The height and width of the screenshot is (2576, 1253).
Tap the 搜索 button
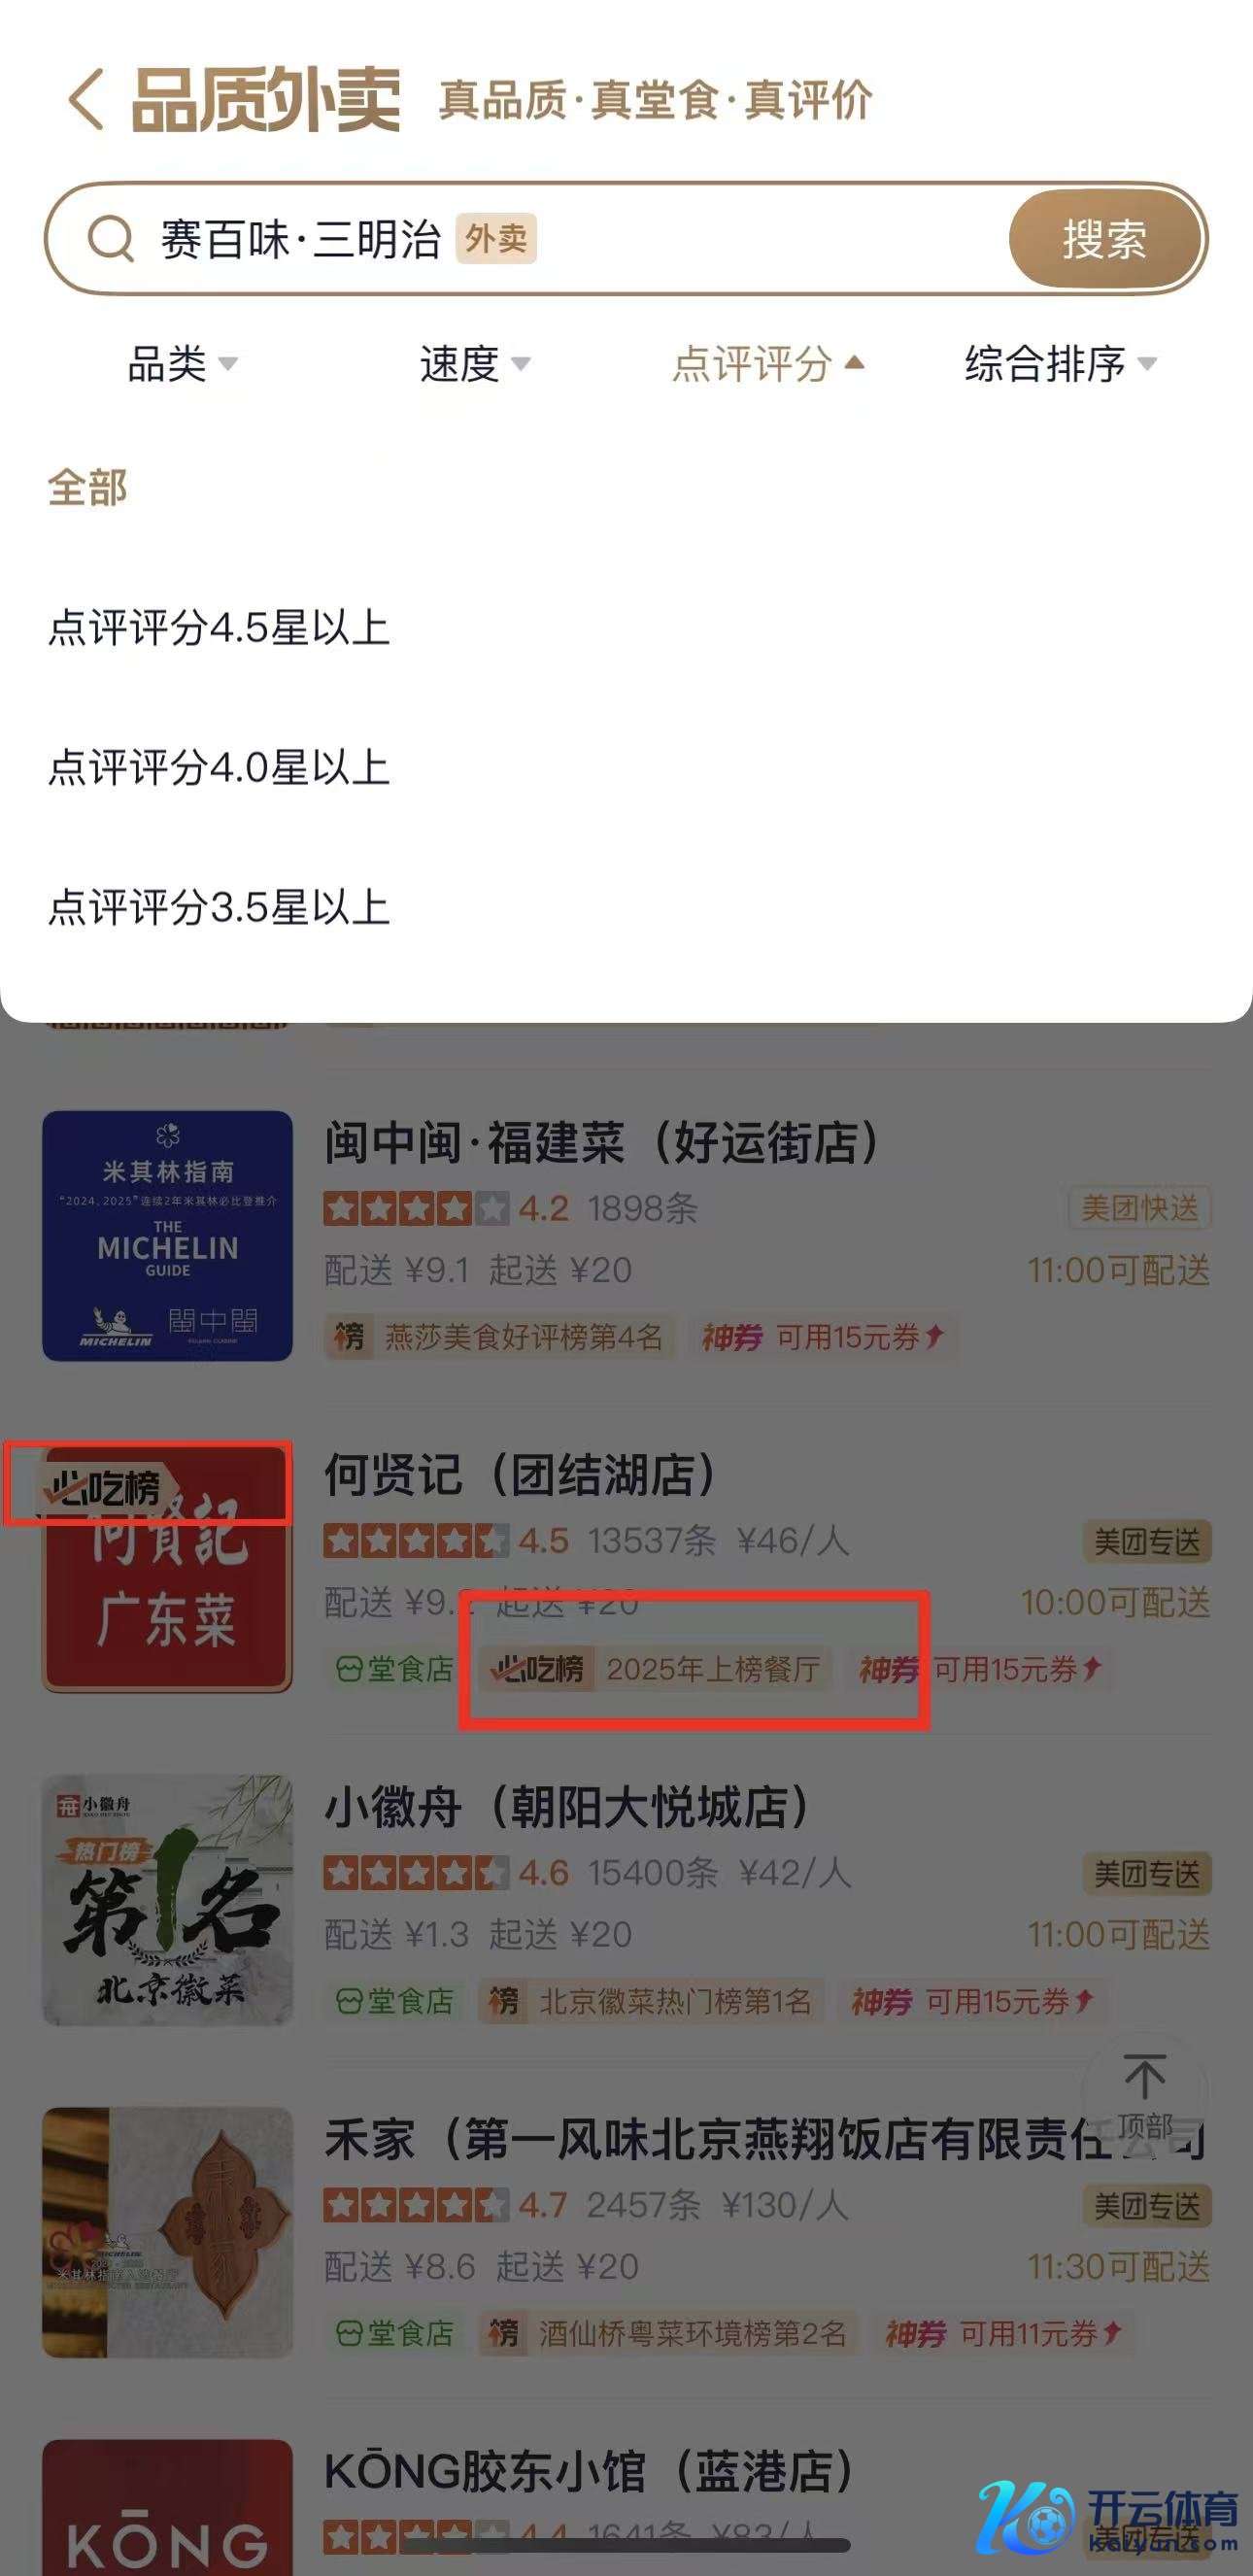[x=1104, y=239]
